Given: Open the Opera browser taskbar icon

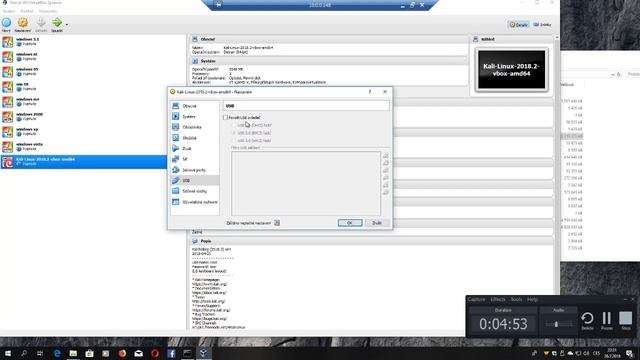Looking at the screenshot, I should [155, 353].
